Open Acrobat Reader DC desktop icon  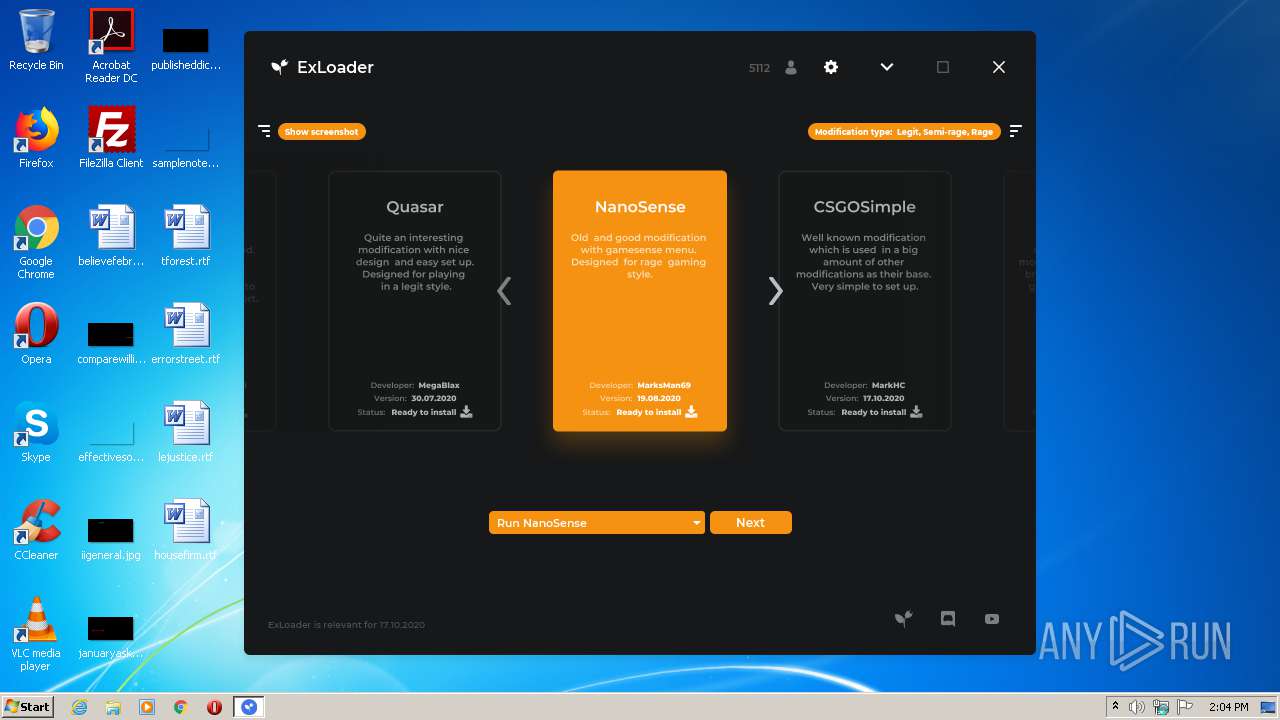click(111, 46)
